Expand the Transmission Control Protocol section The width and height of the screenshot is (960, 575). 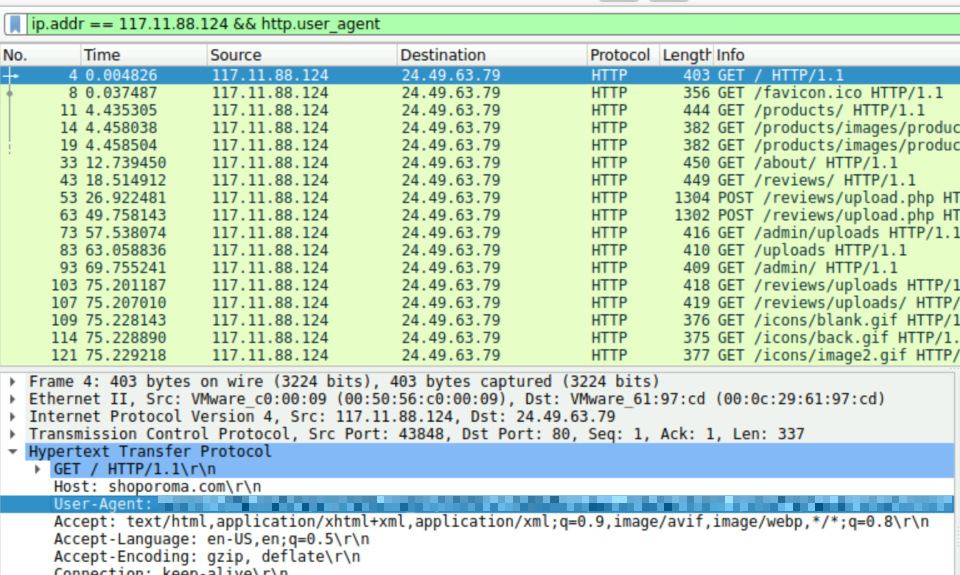tap(12, 434)
